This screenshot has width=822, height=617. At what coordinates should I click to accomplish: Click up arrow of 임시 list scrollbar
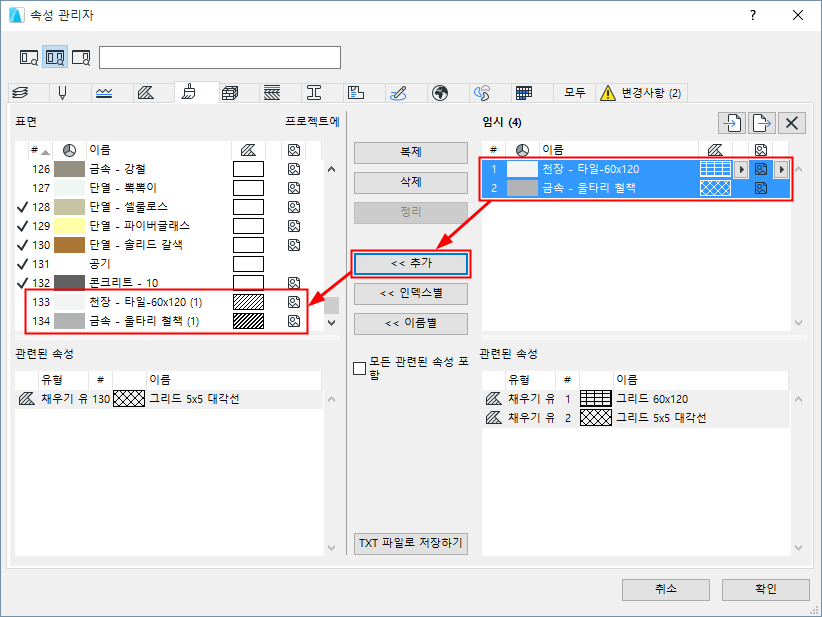point(798,169)
